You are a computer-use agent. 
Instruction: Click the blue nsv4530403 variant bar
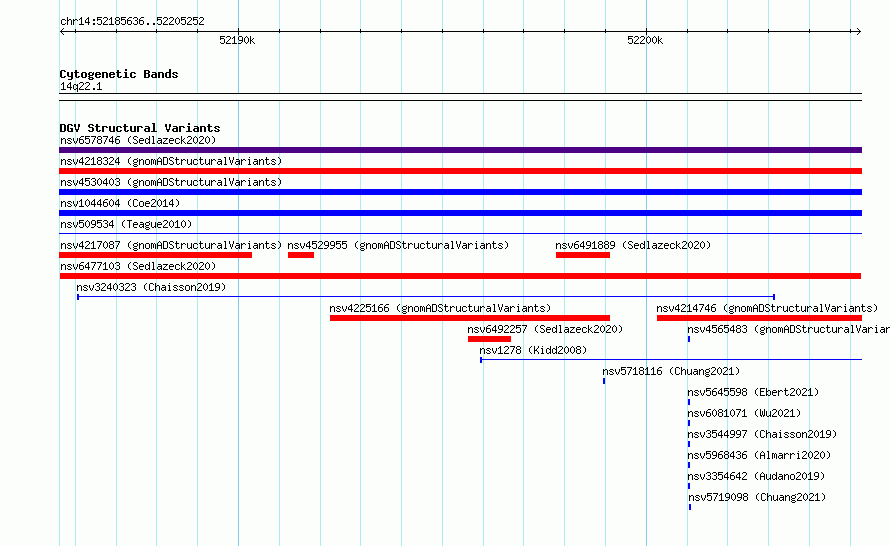pos(460,192)
